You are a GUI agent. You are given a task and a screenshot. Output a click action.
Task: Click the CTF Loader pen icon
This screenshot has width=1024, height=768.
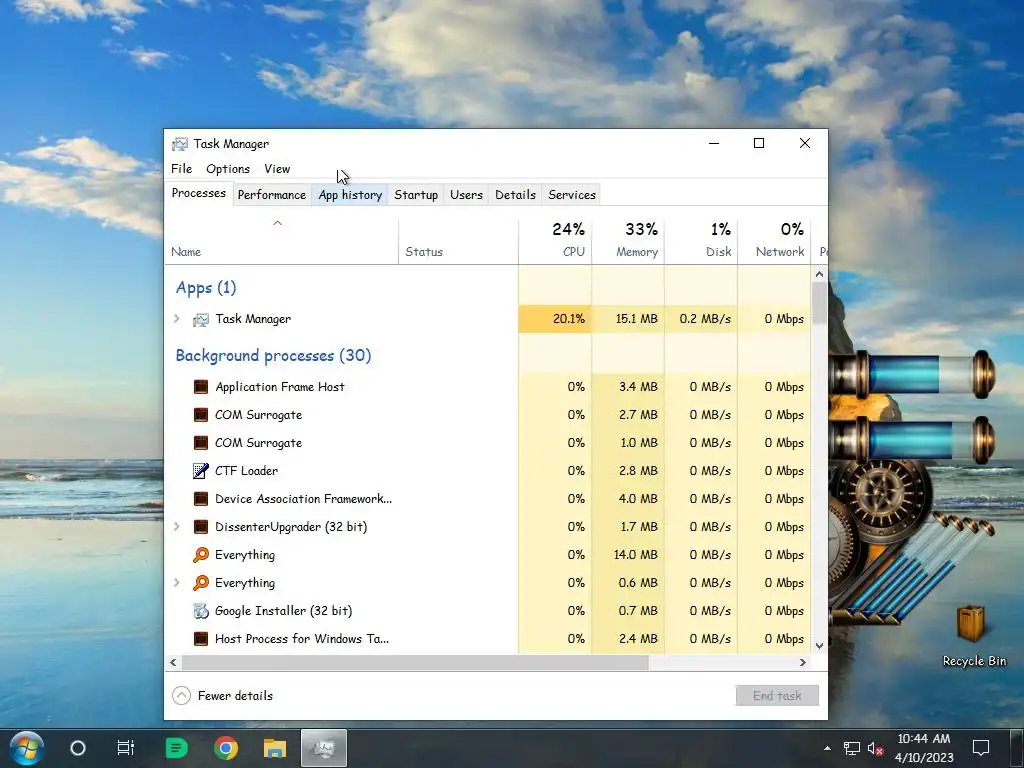(x=200, y=471)
